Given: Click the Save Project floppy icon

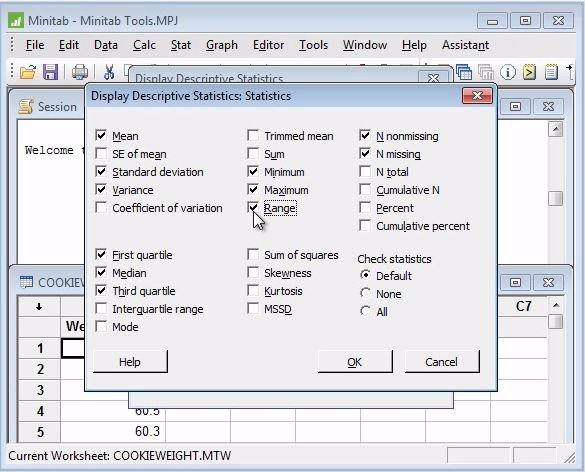Looking at the screenshot, I should pos(50,72).
